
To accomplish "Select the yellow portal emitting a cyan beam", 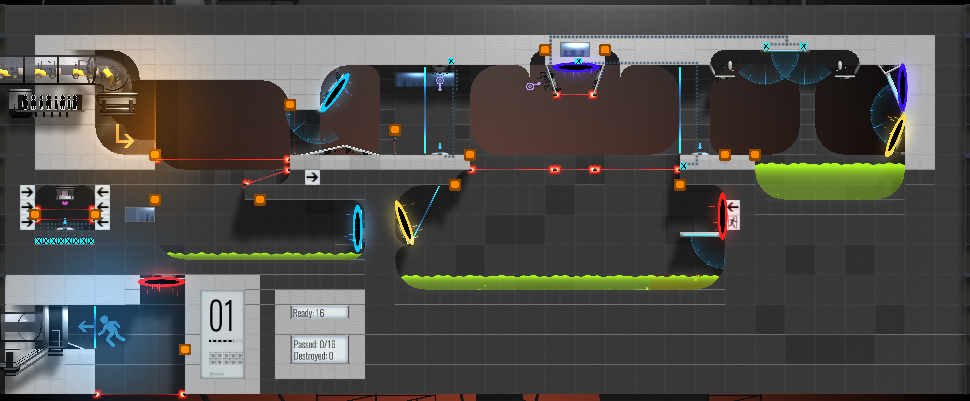I will (x=403, y=222).
